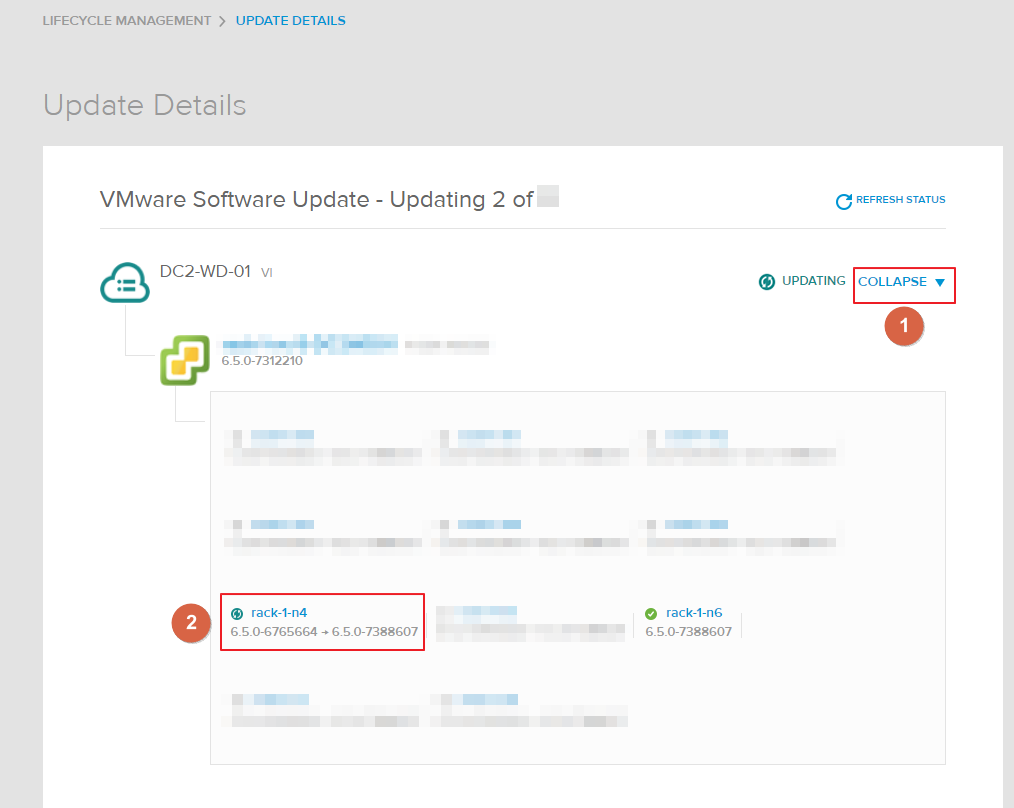Viewport: 1014px width, 808px height.
Task: Open the rack-1-n6 host link
Action: (693, 613)
